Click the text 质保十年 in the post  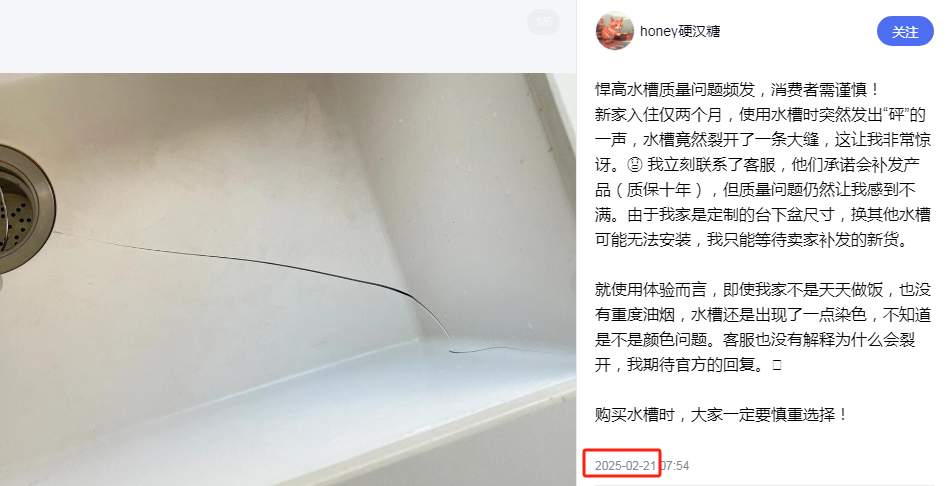click(658, 190)
